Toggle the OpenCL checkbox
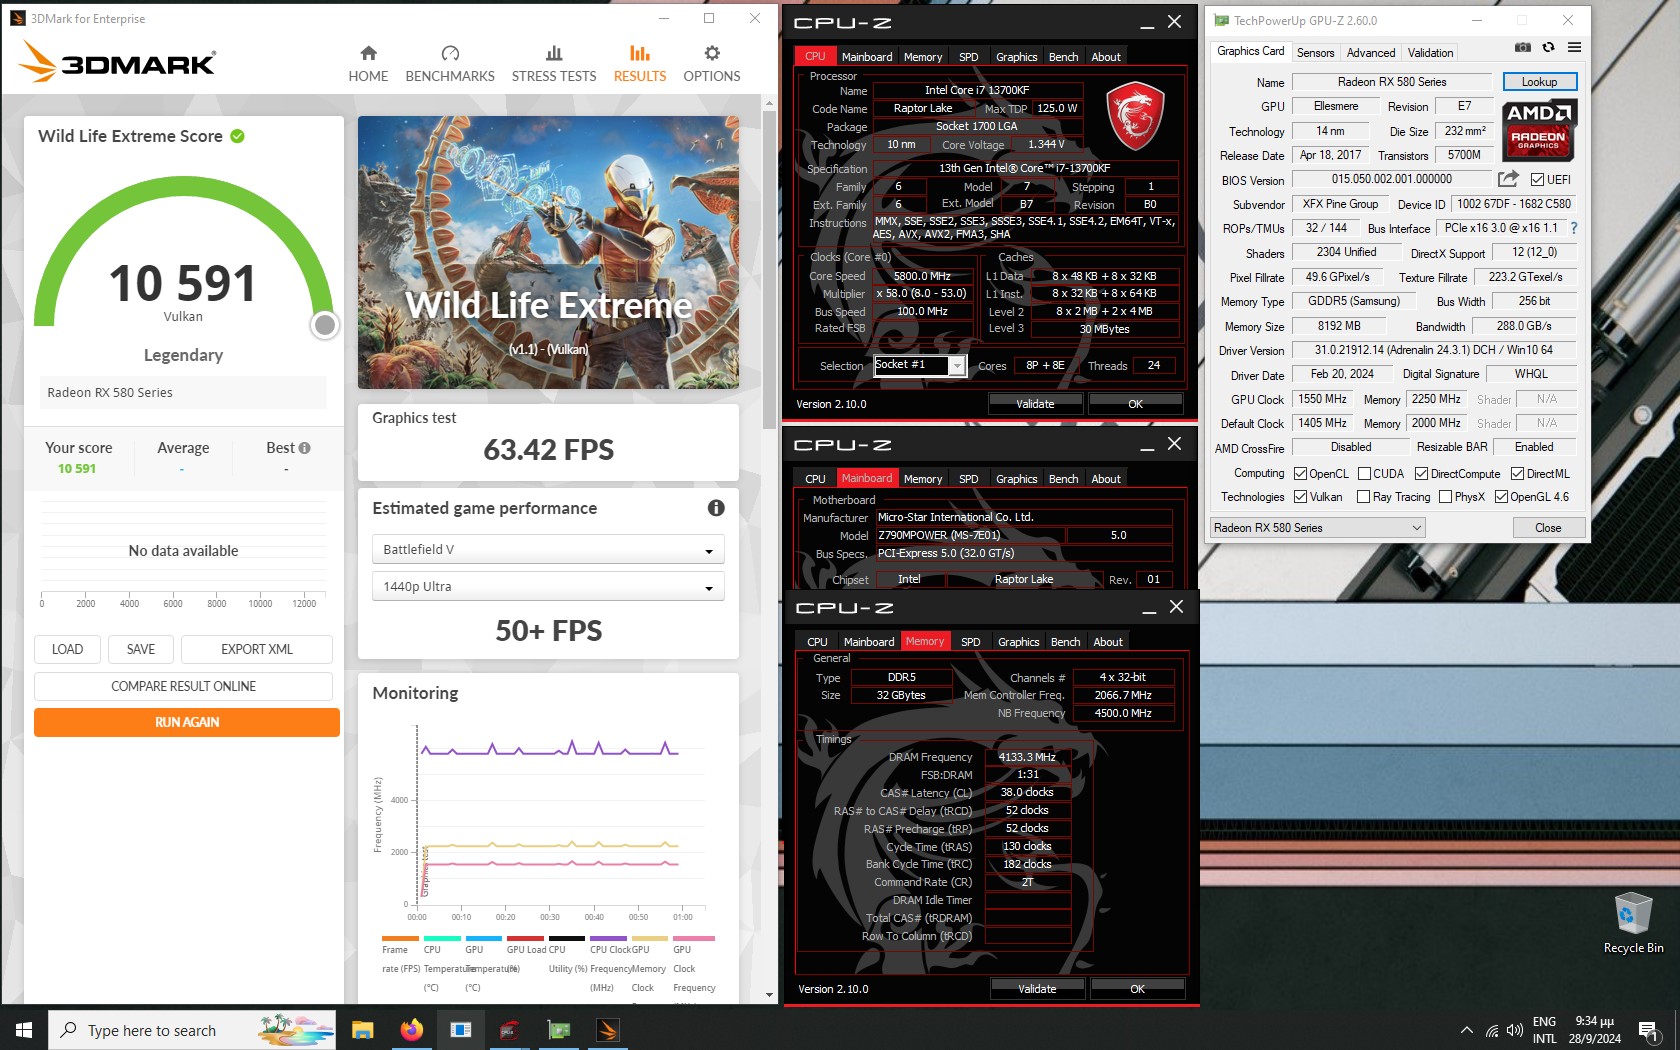 (x=1300, y=474)
